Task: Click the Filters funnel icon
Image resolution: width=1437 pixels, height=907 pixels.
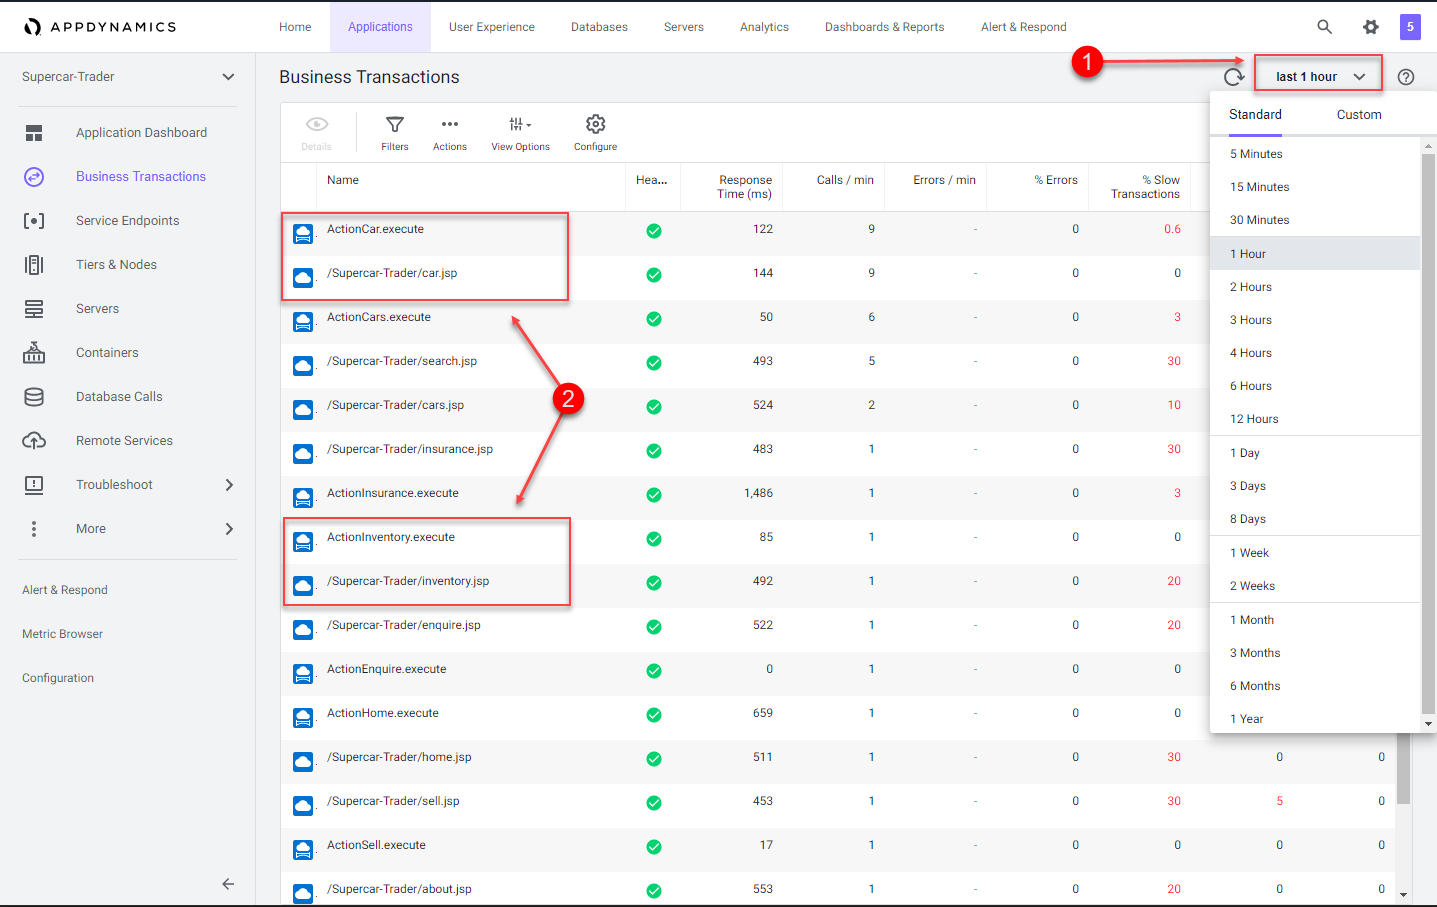Action: [x=395, y=124]
